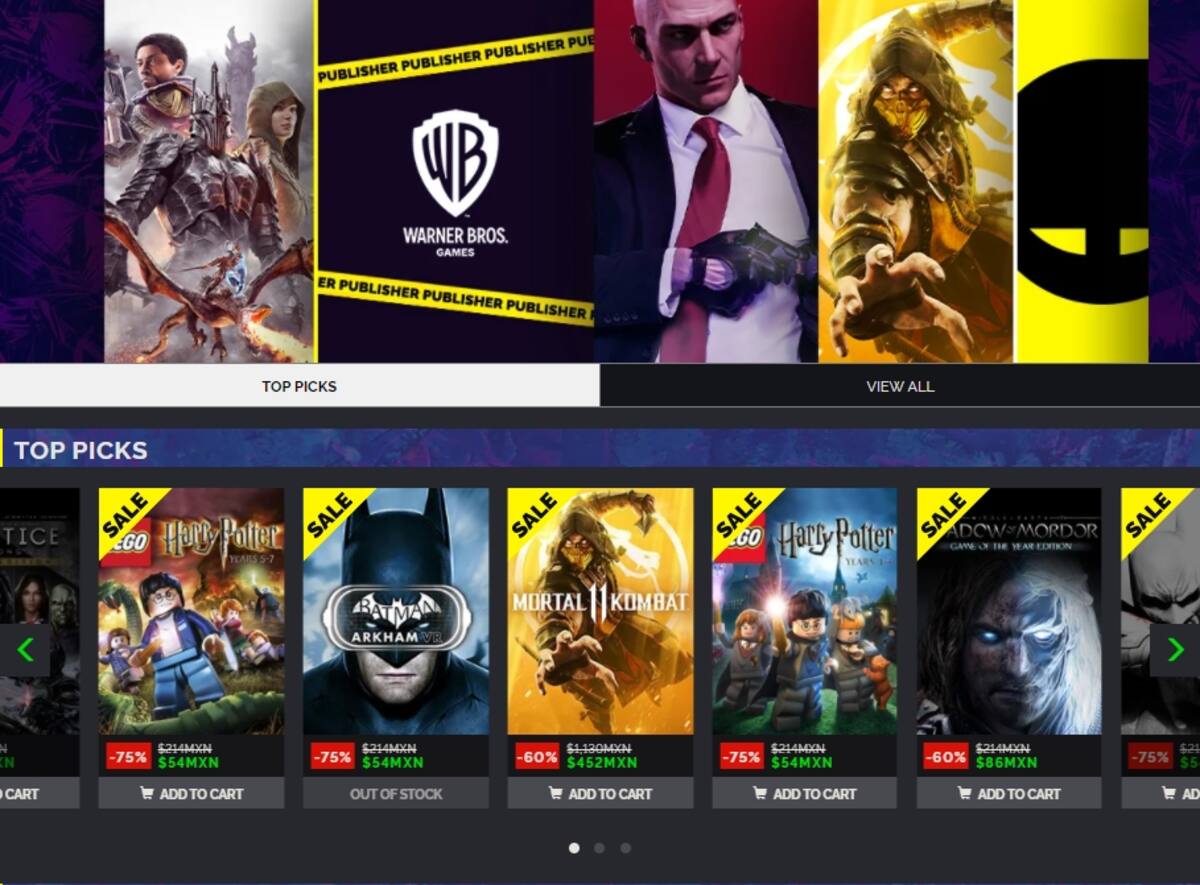Image resolution: width=1200 pixels, height=885 pixels.
Task: Click Out of Stock under Batman Arkham VR
Action: tap(396, 793)
